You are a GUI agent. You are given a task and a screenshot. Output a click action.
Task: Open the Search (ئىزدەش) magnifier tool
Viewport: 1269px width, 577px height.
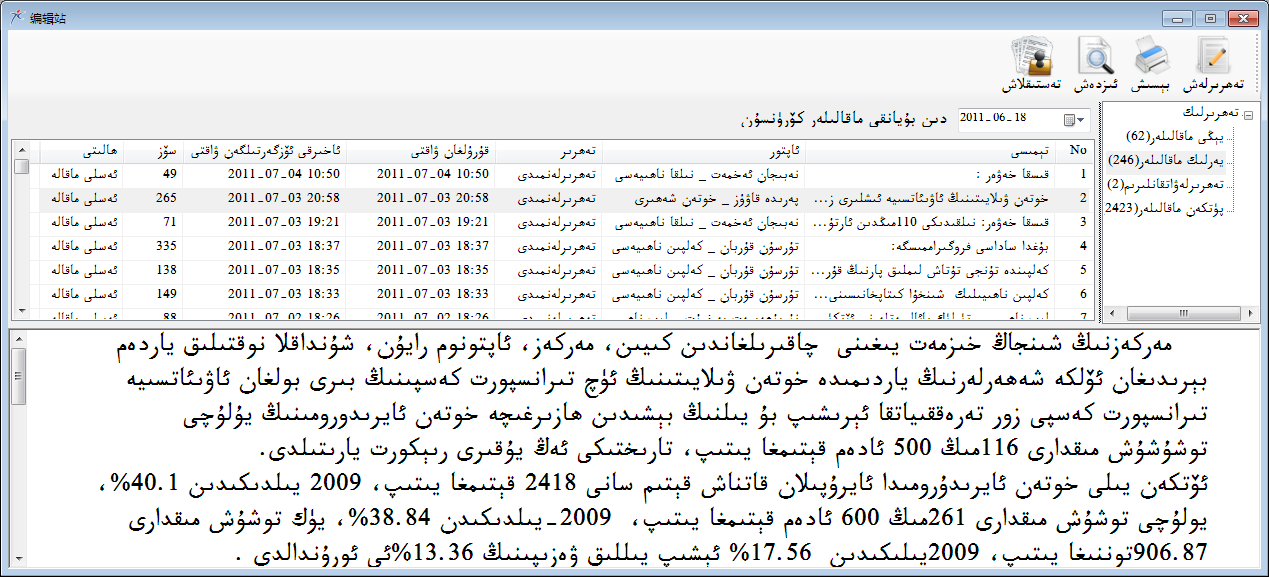pos(1096,58)
